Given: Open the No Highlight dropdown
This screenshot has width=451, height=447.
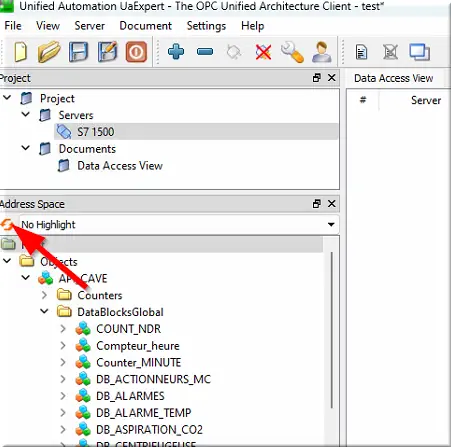Looking at the screenshot, I should pyautogui.click(x=179, y=225).
